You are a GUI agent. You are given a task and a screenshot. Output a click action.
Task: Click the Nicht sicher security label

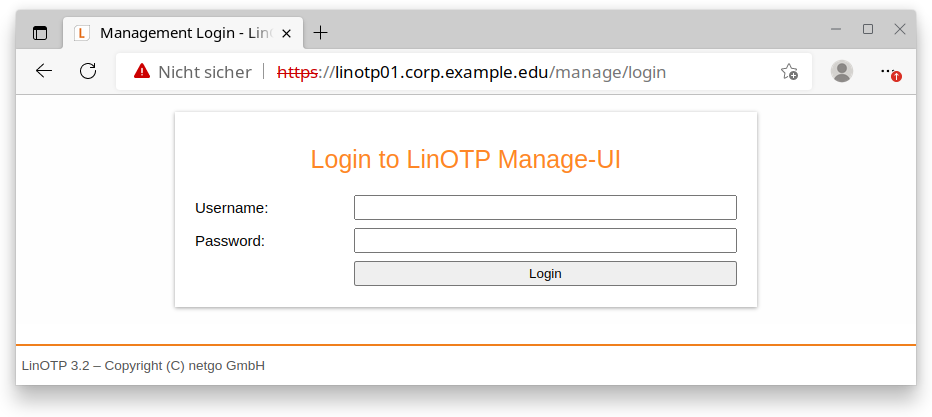click(204, 72)
